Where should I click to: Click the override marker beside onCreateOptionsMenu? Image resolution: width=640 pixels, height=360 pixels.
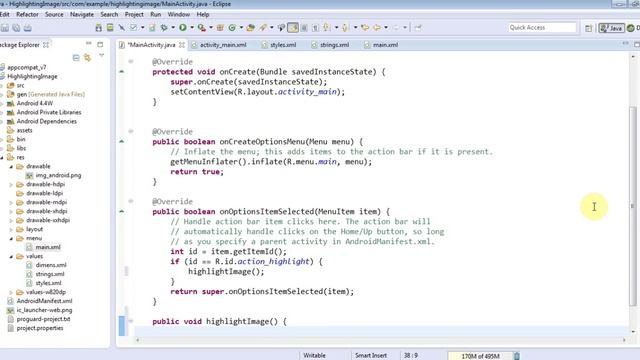[x=122, y=142]
